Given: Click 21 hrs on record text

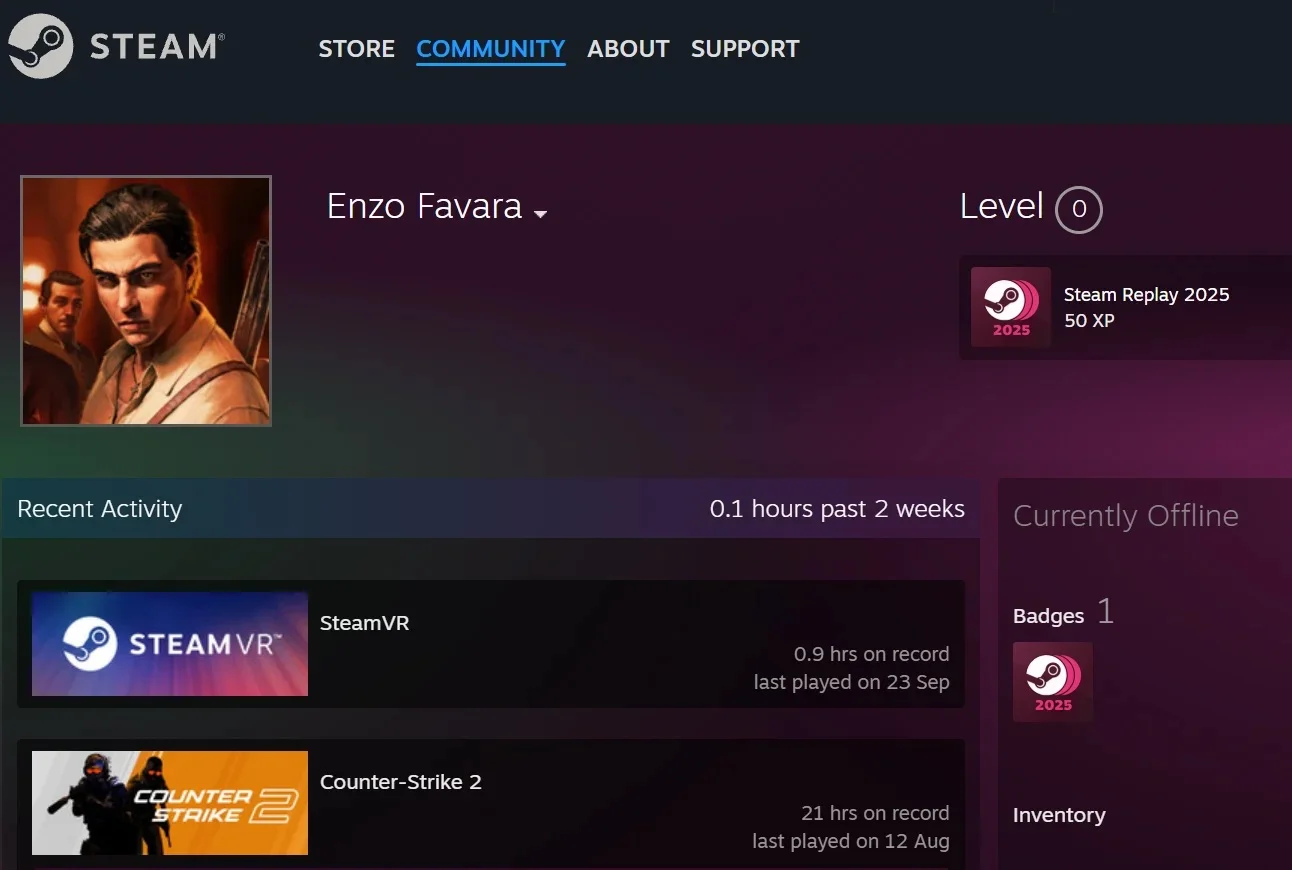Looking at the screenshot, I should pyautogui.click(x=875, y=813).
